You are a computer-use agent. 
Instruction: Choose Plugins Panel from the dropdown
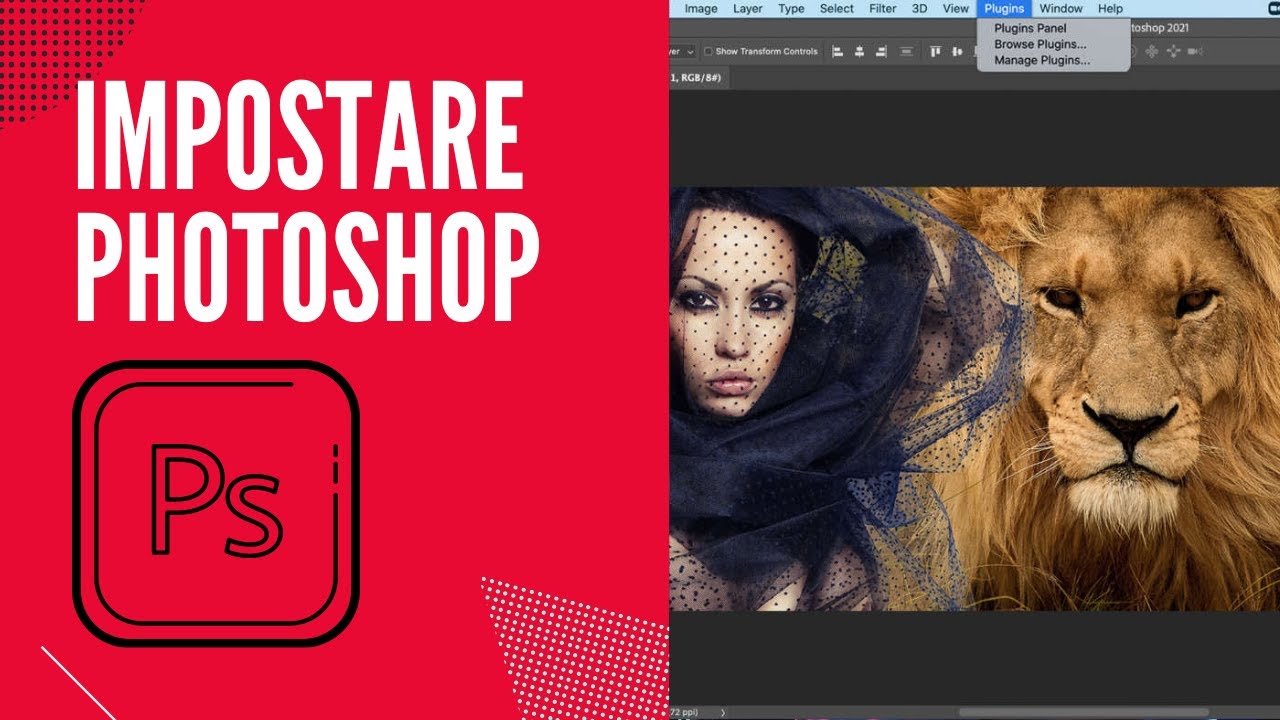point(1053,29)
